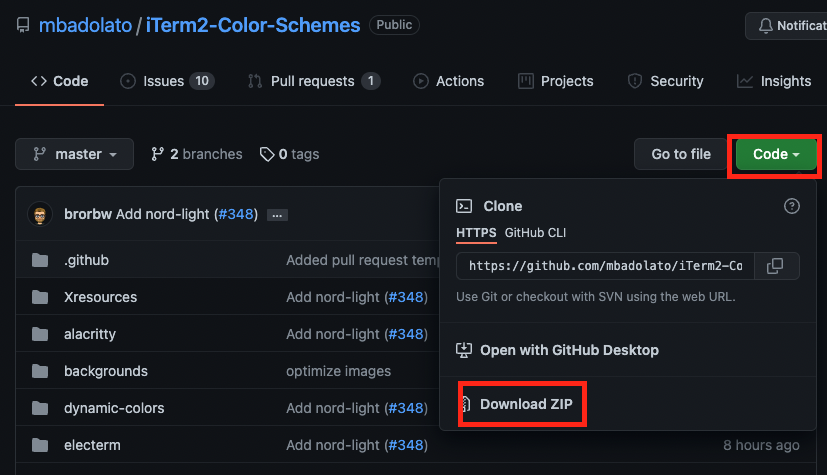Click the folder icon next to backgrounds

(40, 371)
